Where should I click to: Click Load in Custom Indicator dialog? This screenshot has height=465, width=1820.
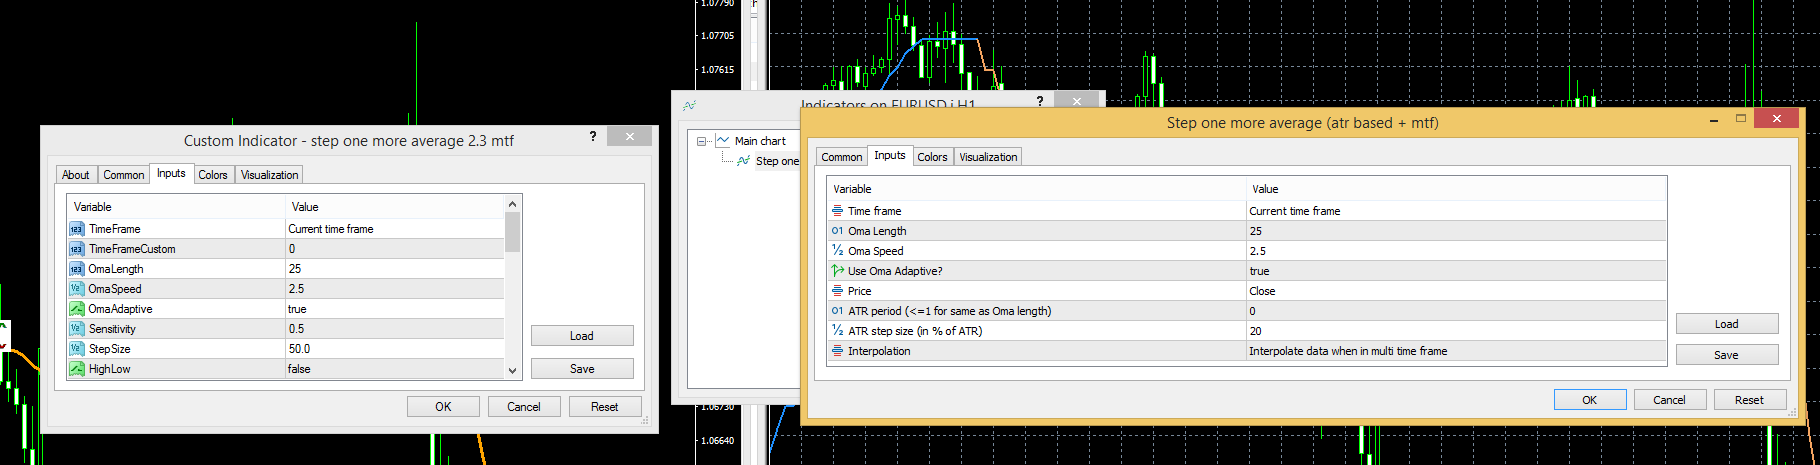[582, 336]
